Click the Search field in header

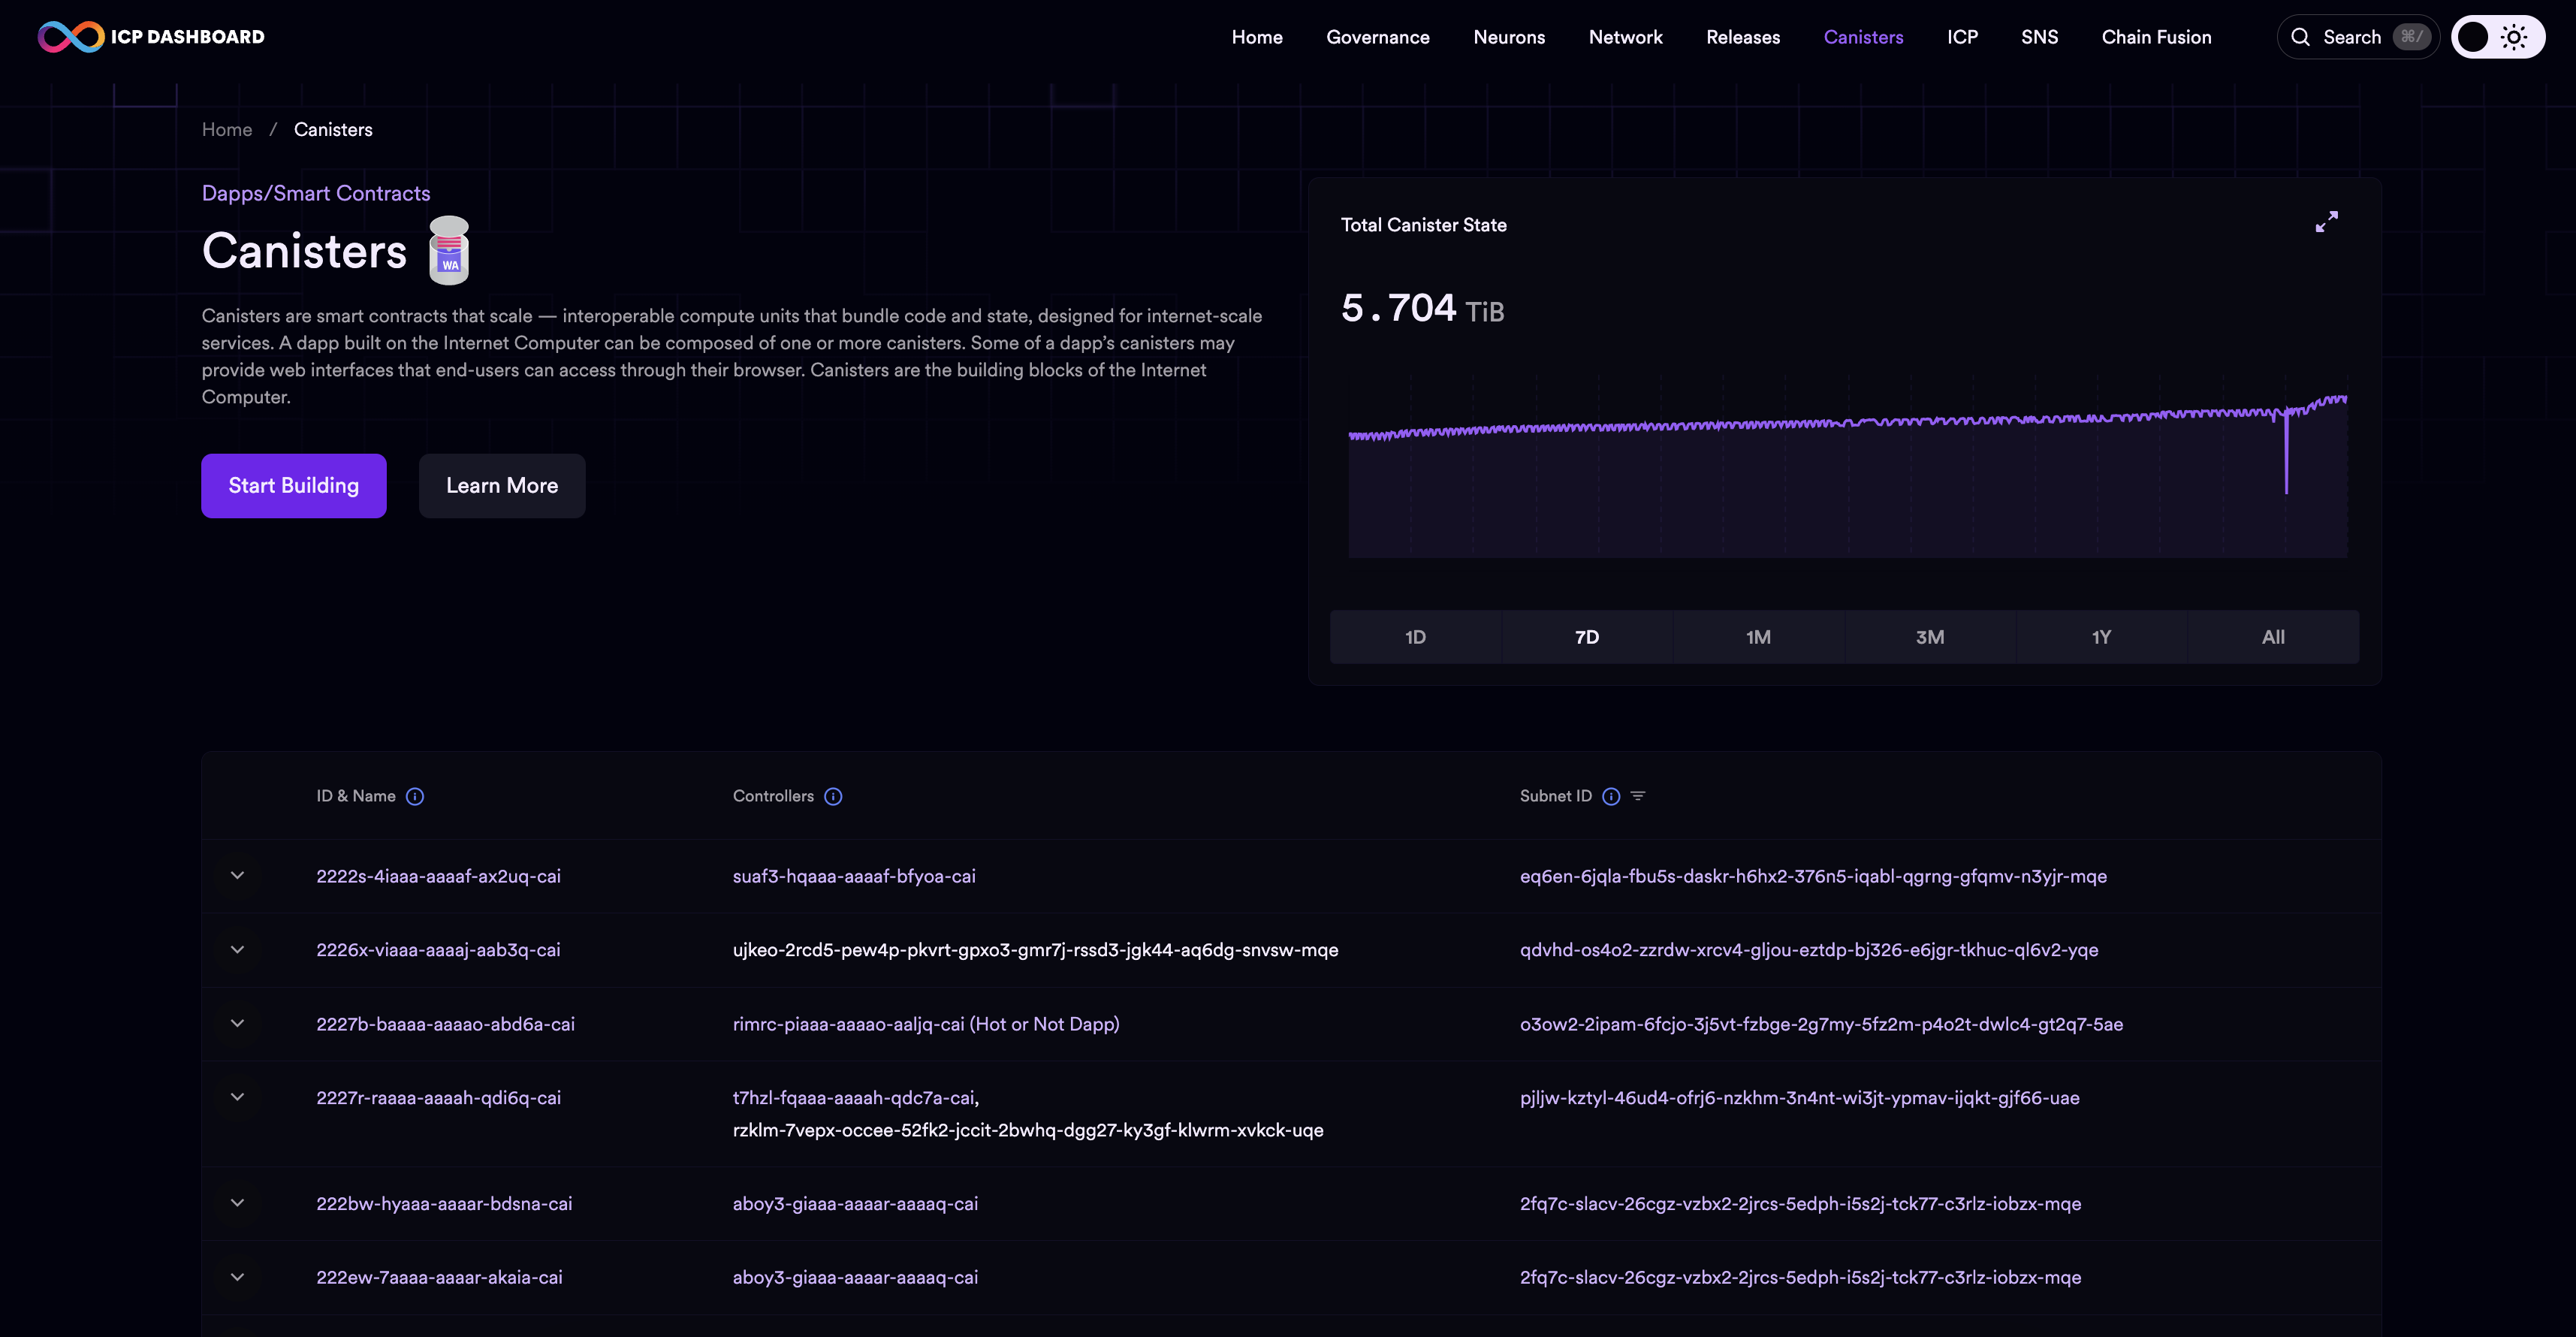pos(2358,37)
